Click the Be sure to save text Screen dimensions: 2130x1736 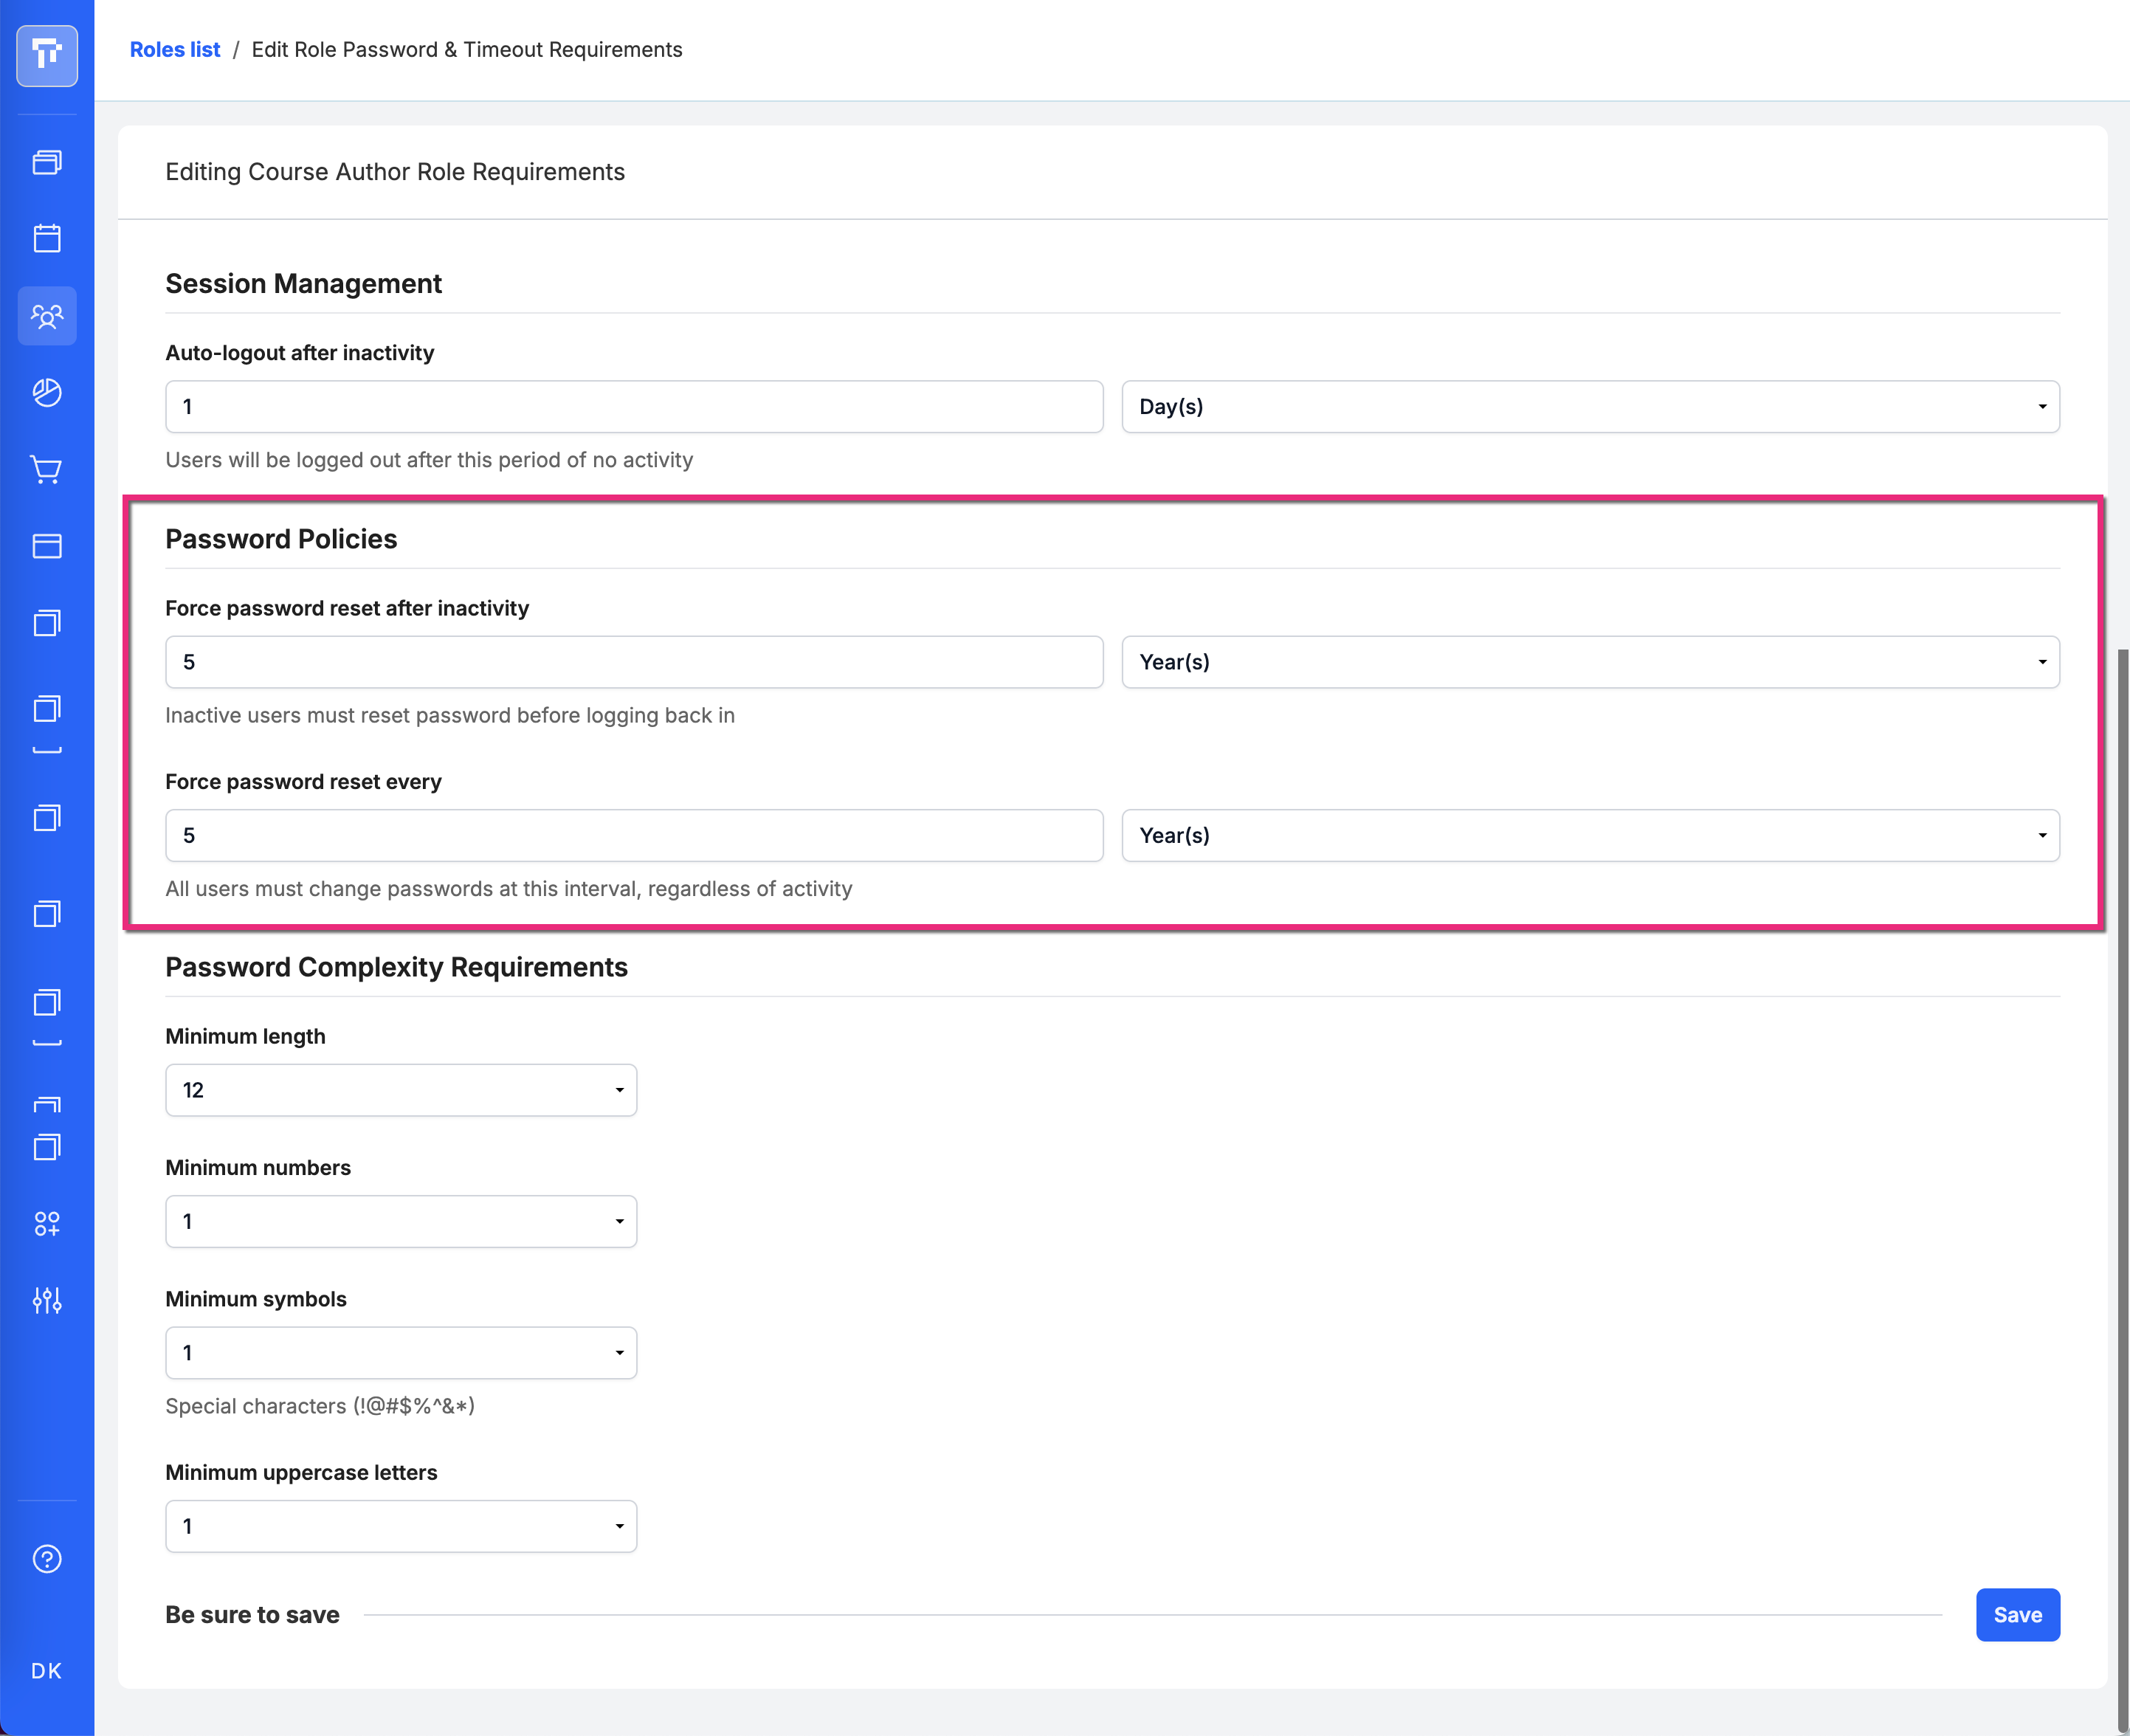(x=252, y=1615)
